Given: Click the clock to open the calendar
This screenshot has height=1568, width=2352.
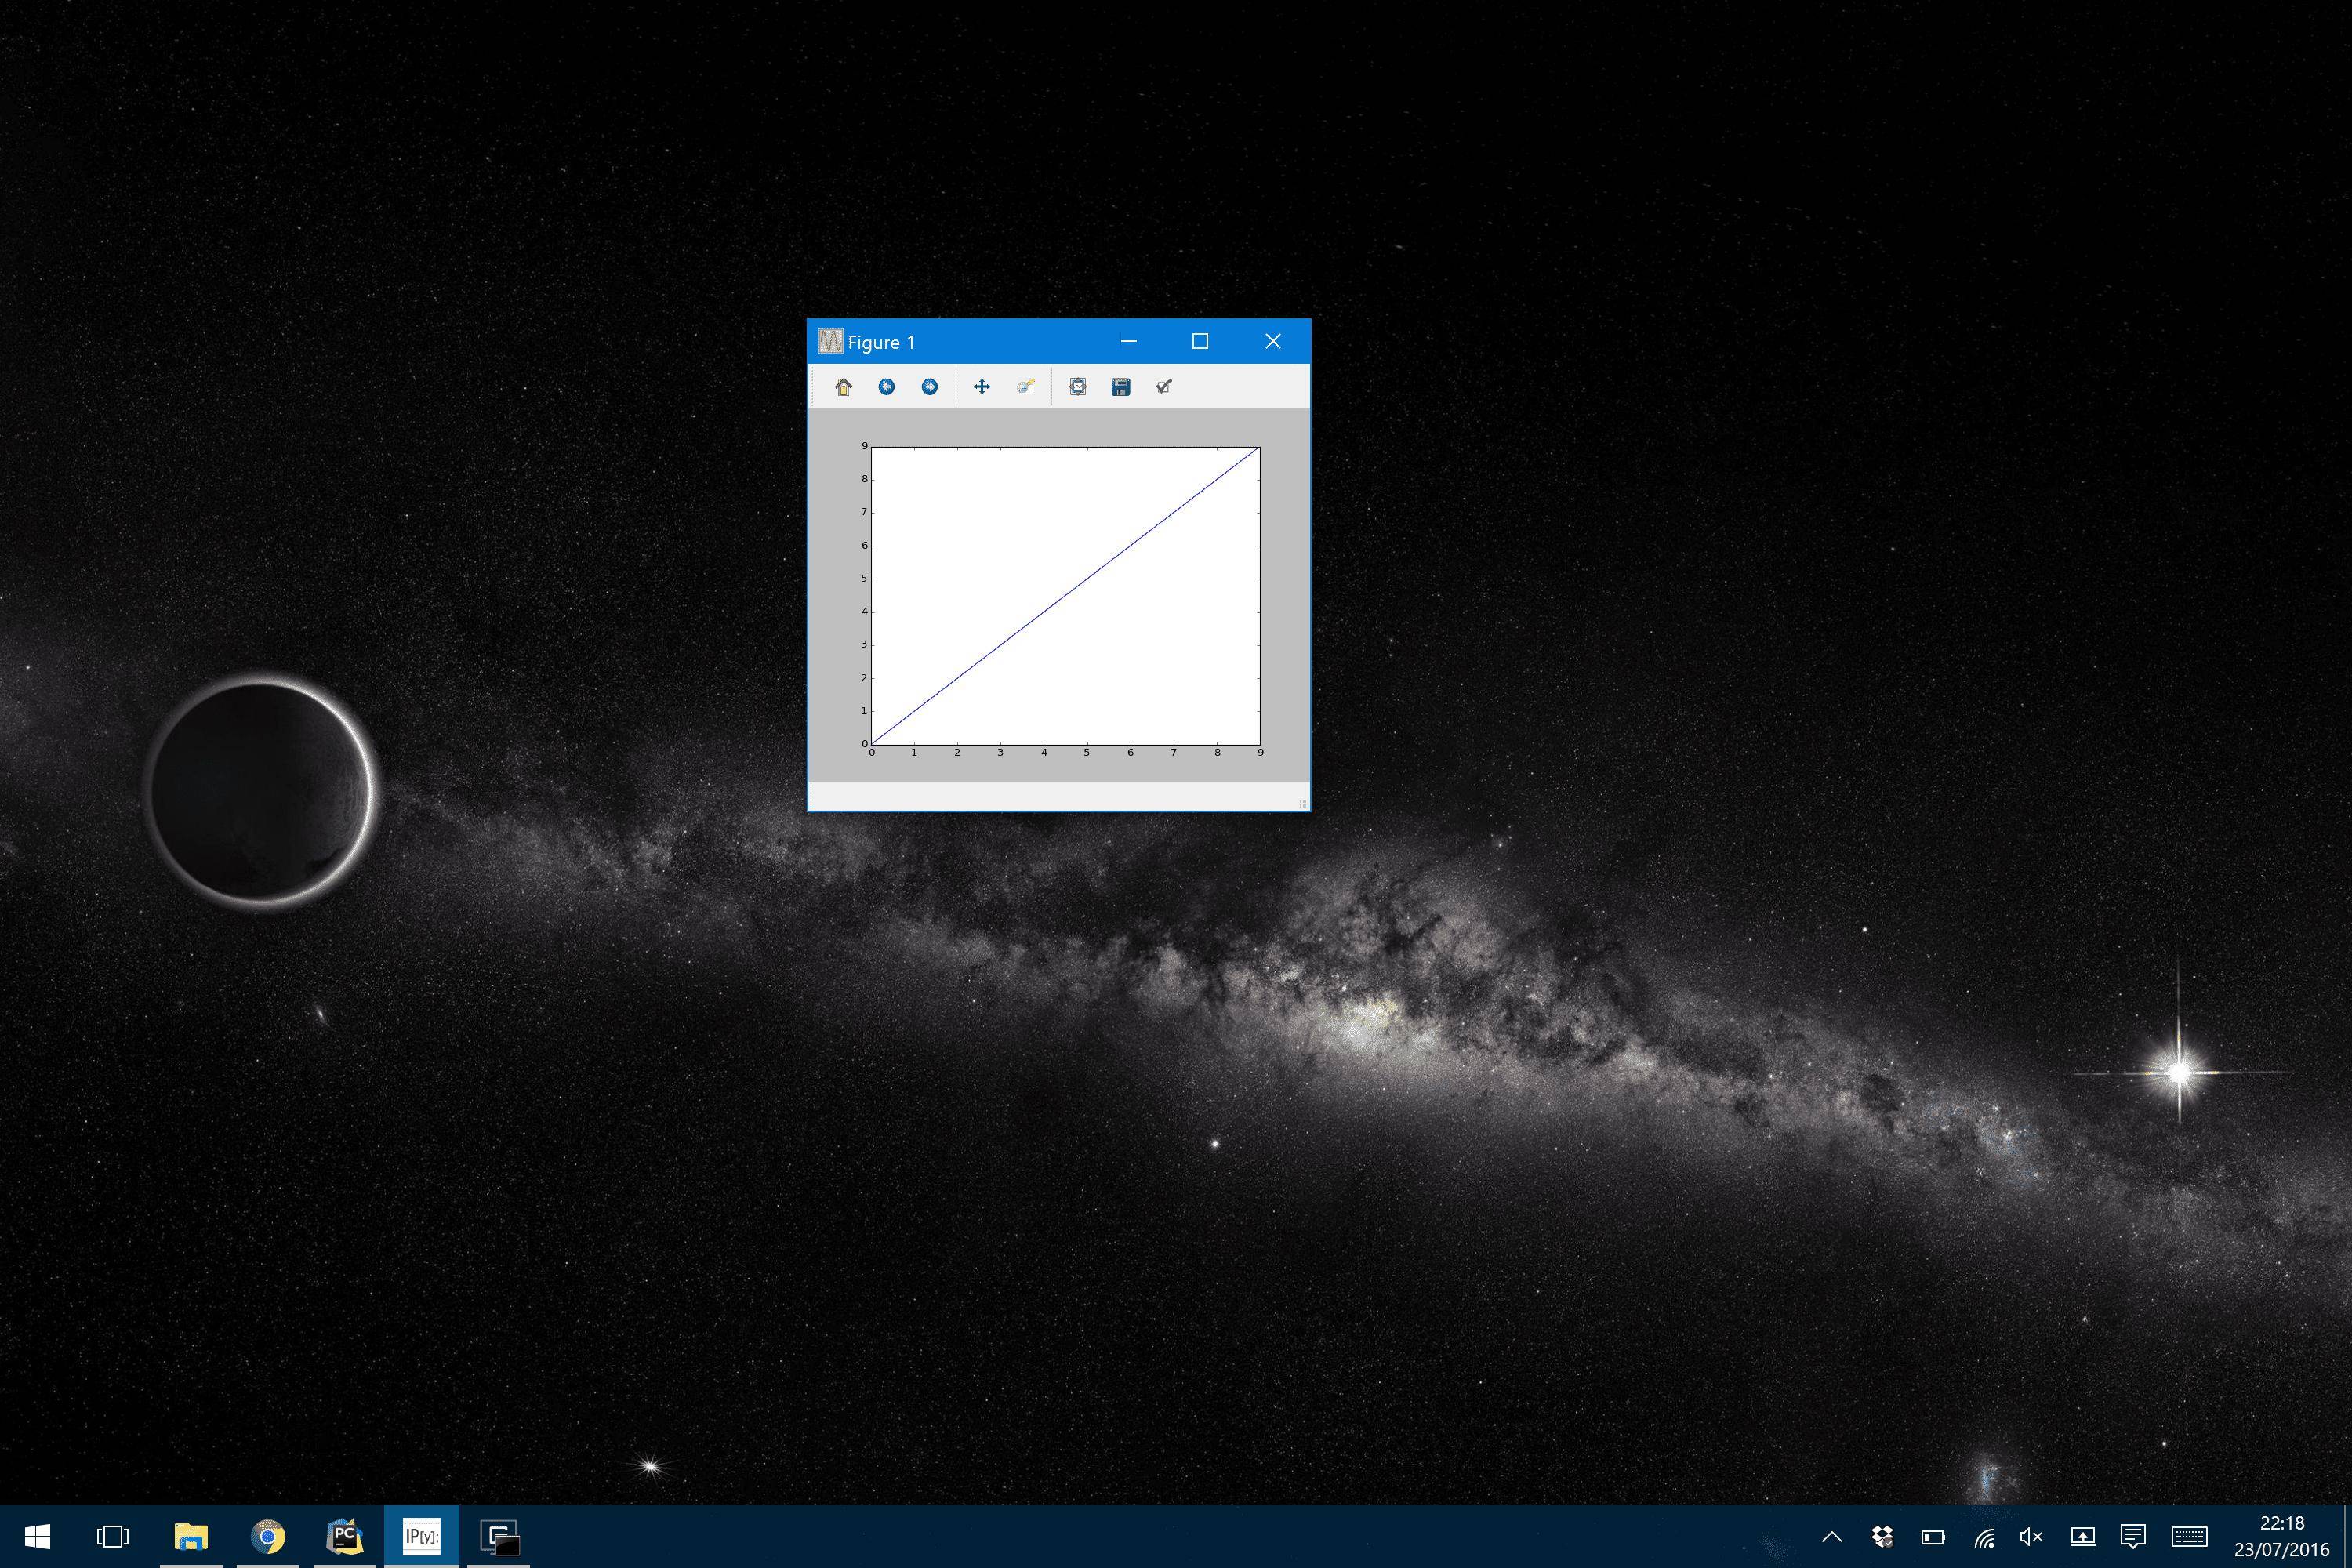Looking at the screenshot, I should point(2281,1537).
